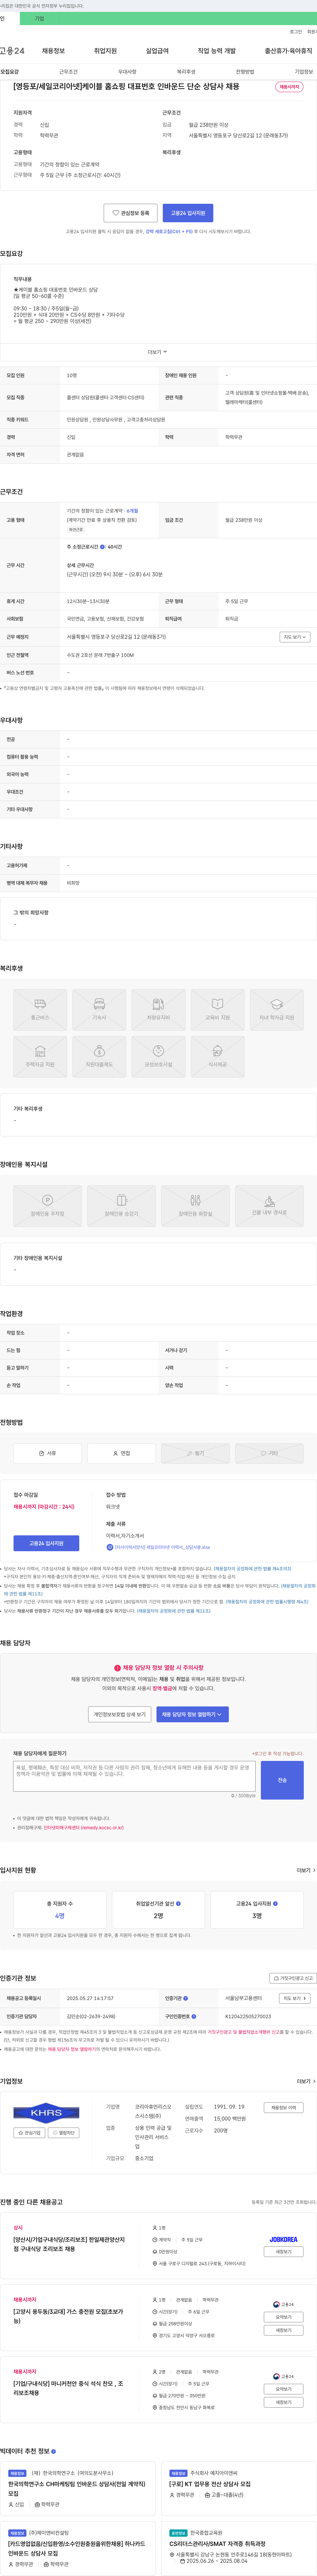Expand 더보기 under the 직무내용 box
This screenshot has width=317, height=2576.
(158, 352)
